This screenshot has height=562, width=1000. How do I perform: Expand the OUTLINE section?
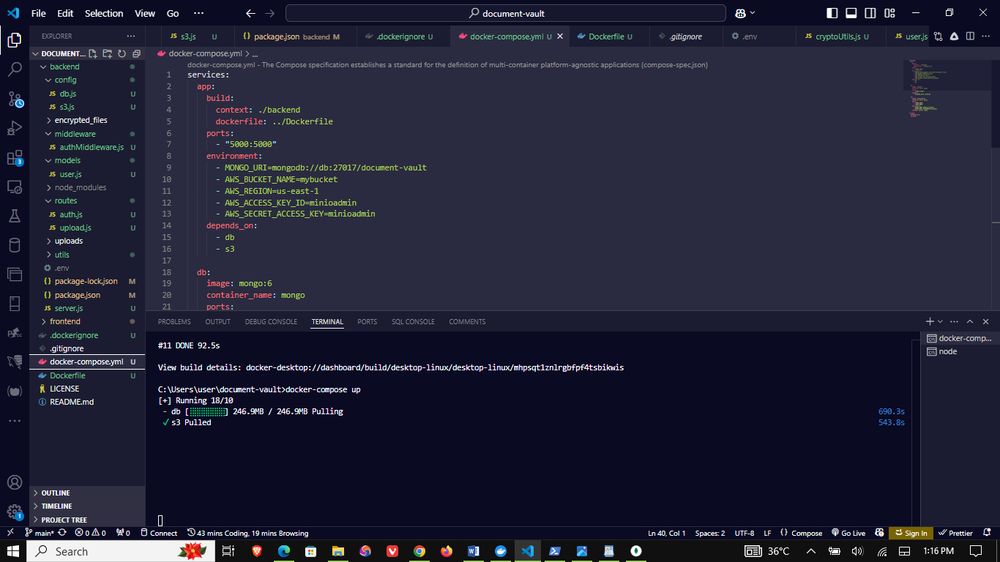coord(87,492)
